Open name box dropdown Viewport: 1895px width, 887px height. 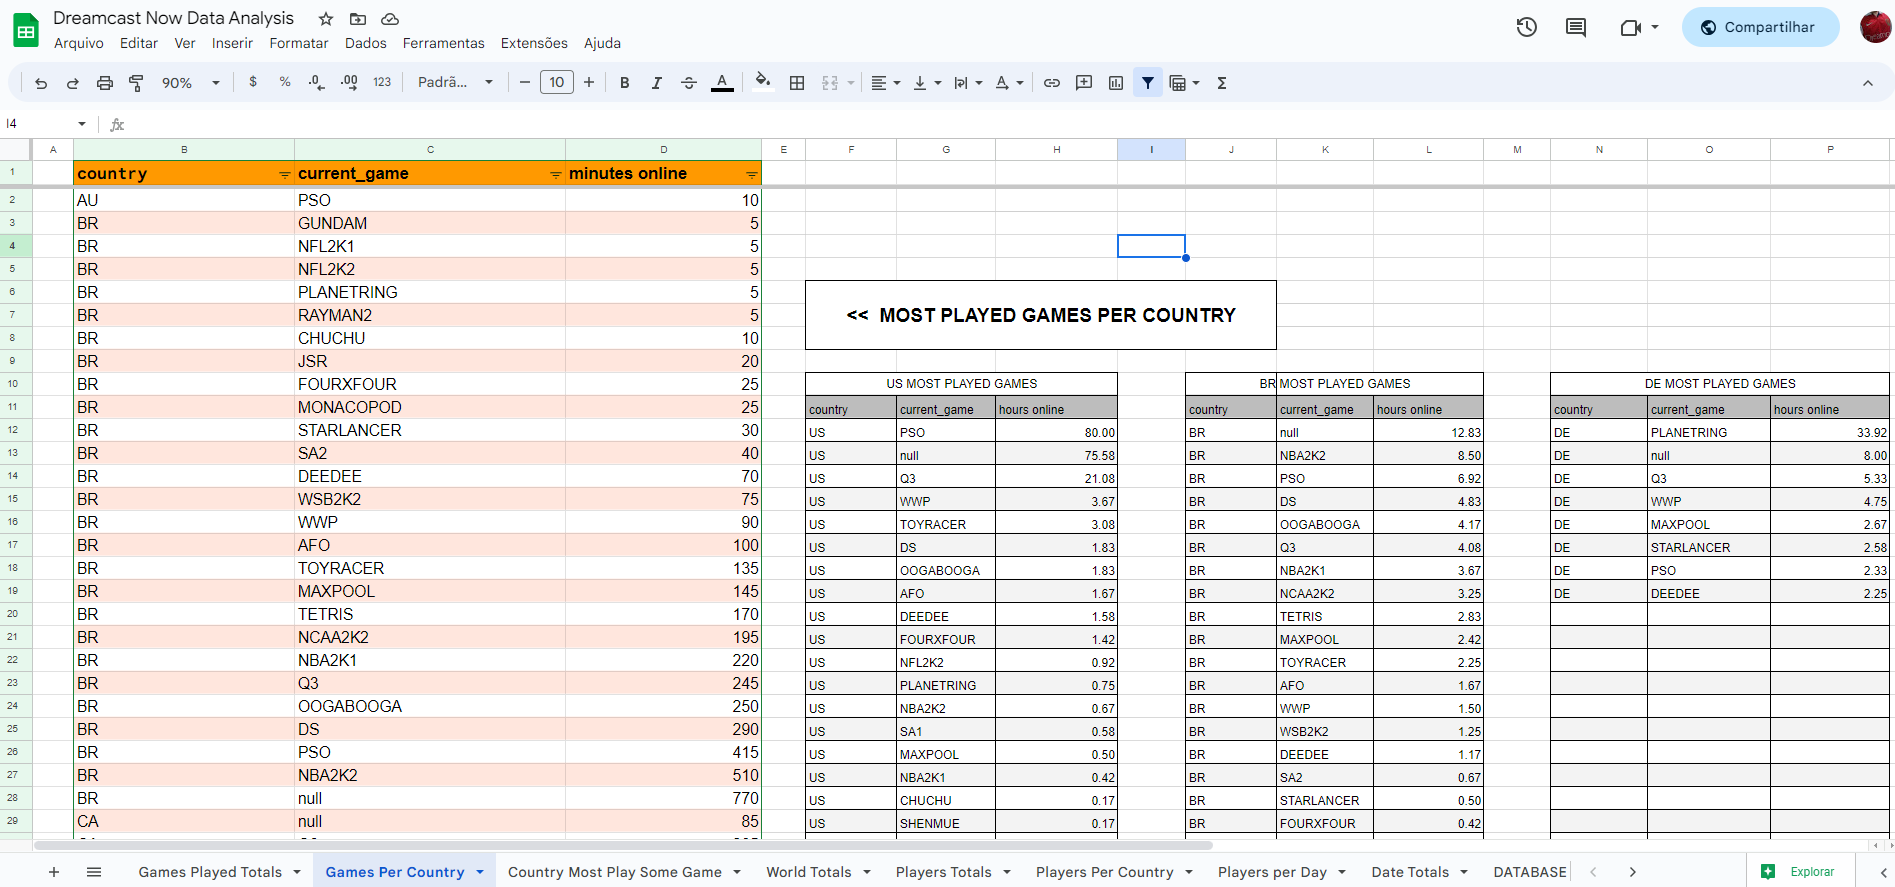(x=82, y=124)
